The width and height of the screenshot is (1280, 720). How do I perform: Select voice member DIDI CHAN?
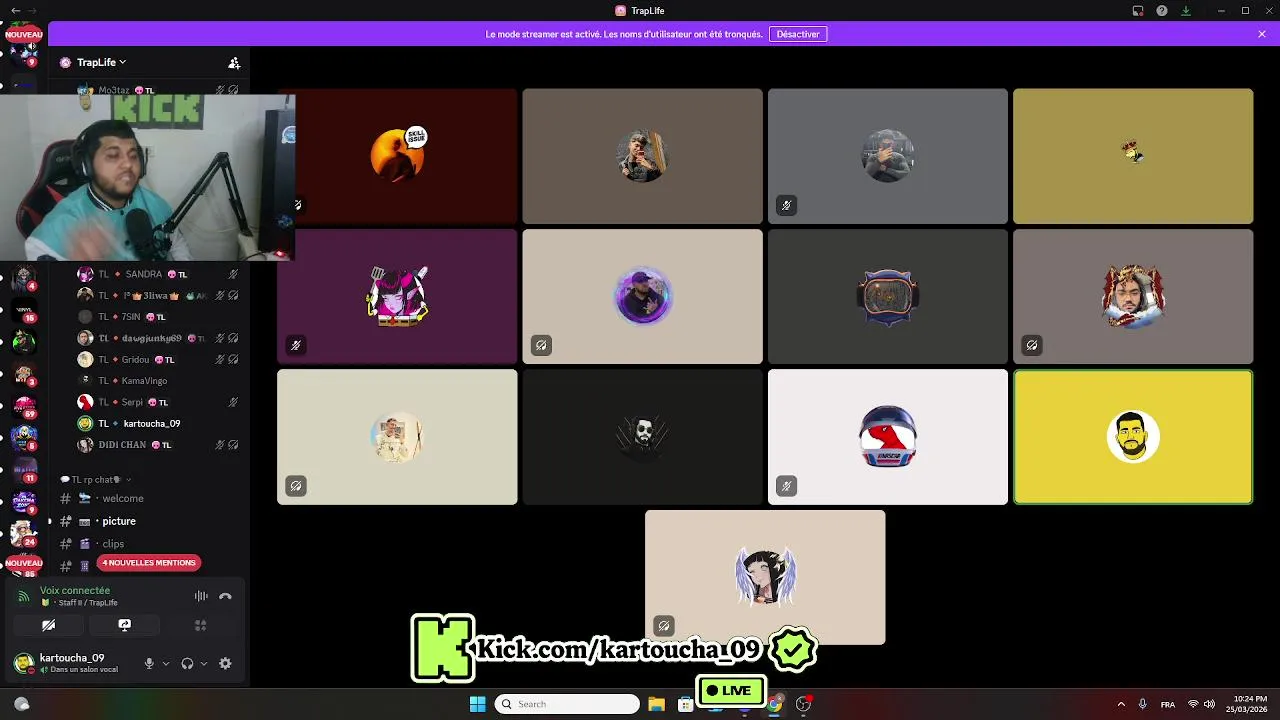pyautogui.click(x=158, y=444)
